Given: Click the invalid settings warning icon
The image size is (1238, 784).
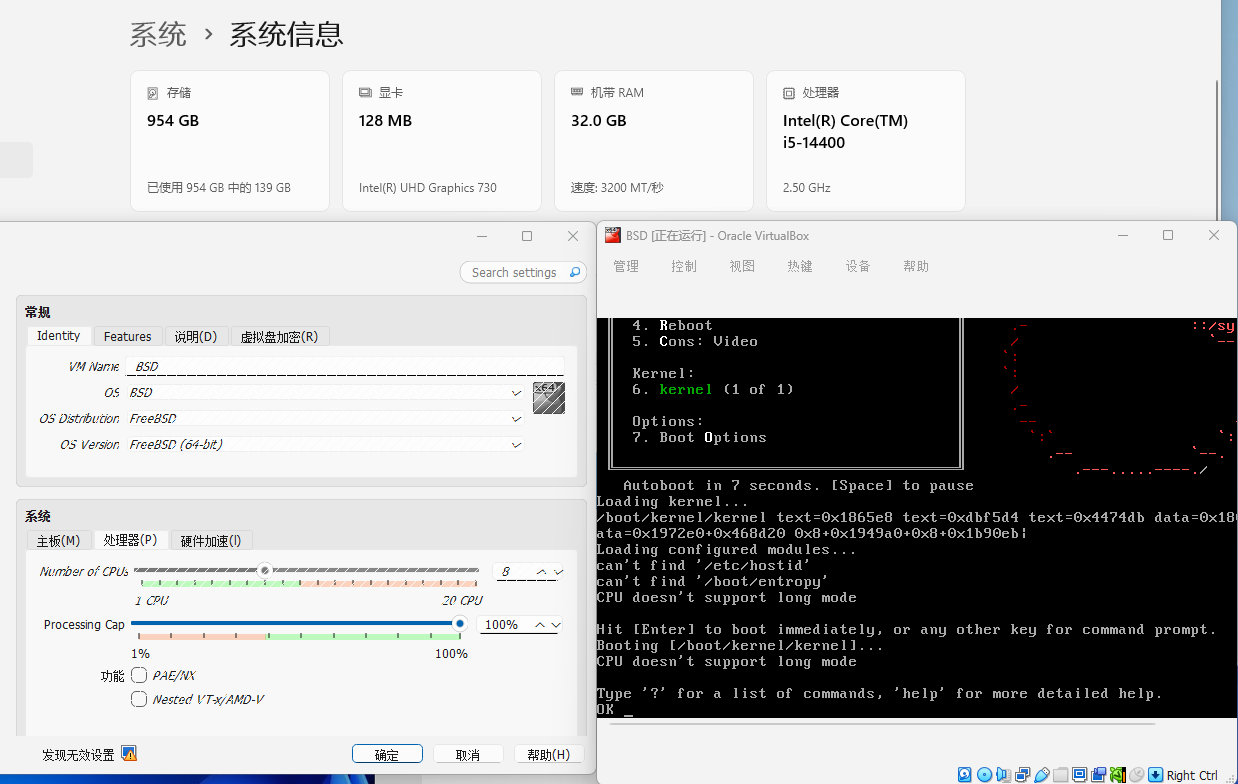Looking at the screenshot, I should [x=129, y=754].
